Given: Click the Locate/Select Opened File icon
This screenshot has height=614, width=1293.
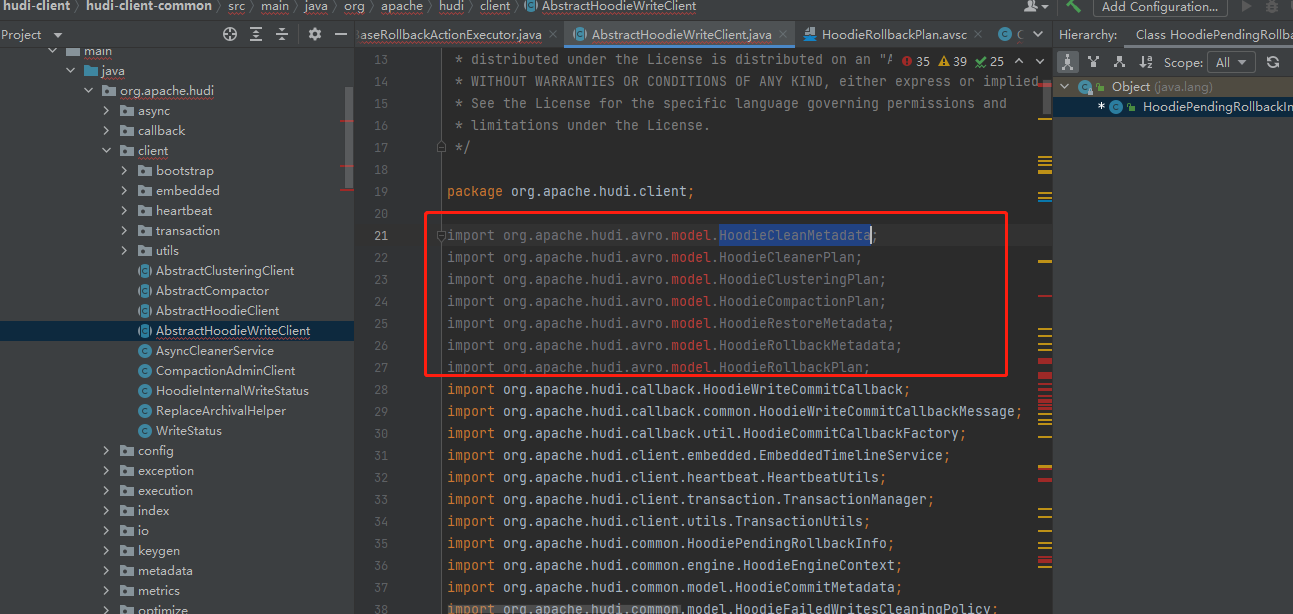Looking at the screenshot, I should (x=230, y=34).
